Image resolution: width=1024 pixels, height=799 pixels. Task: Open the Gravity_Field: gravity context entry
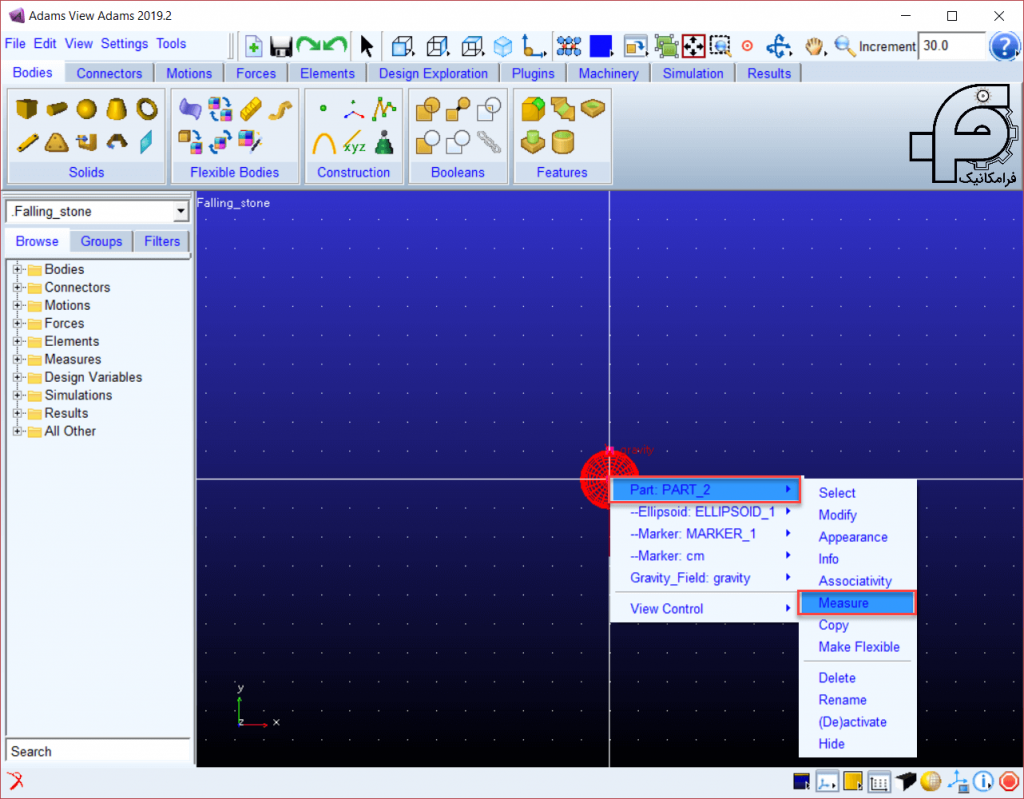[705, 578]
